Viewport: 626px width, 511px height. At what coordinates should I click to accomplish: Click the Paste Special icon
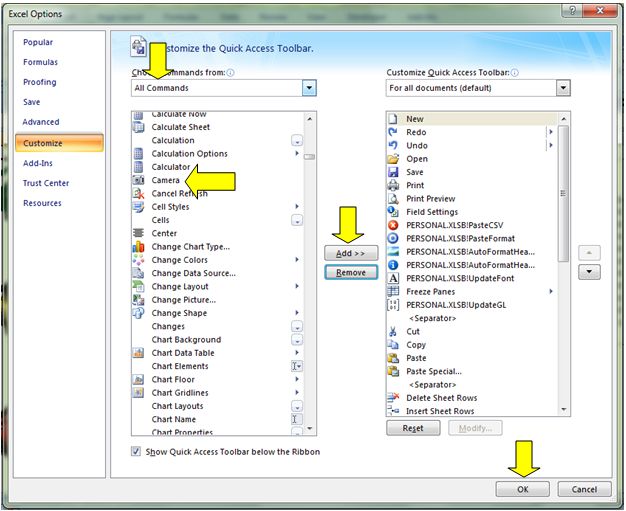click(x=393, y=371)
